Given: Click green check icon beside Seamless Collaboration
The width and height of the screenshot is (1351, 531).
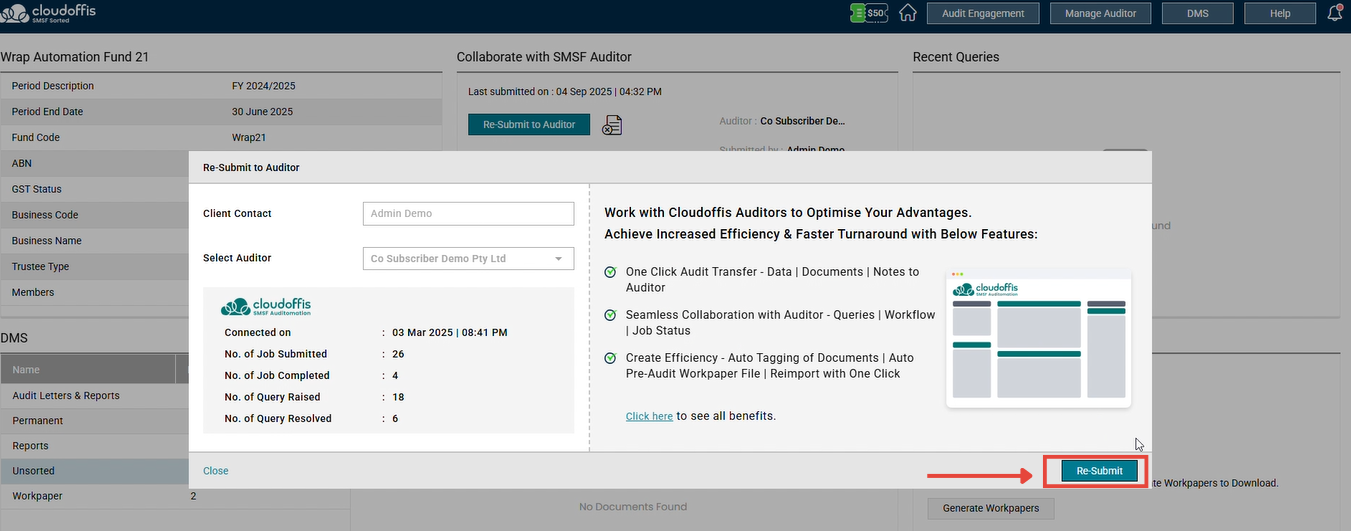Looking at the screenshot, I should point(610,315).
